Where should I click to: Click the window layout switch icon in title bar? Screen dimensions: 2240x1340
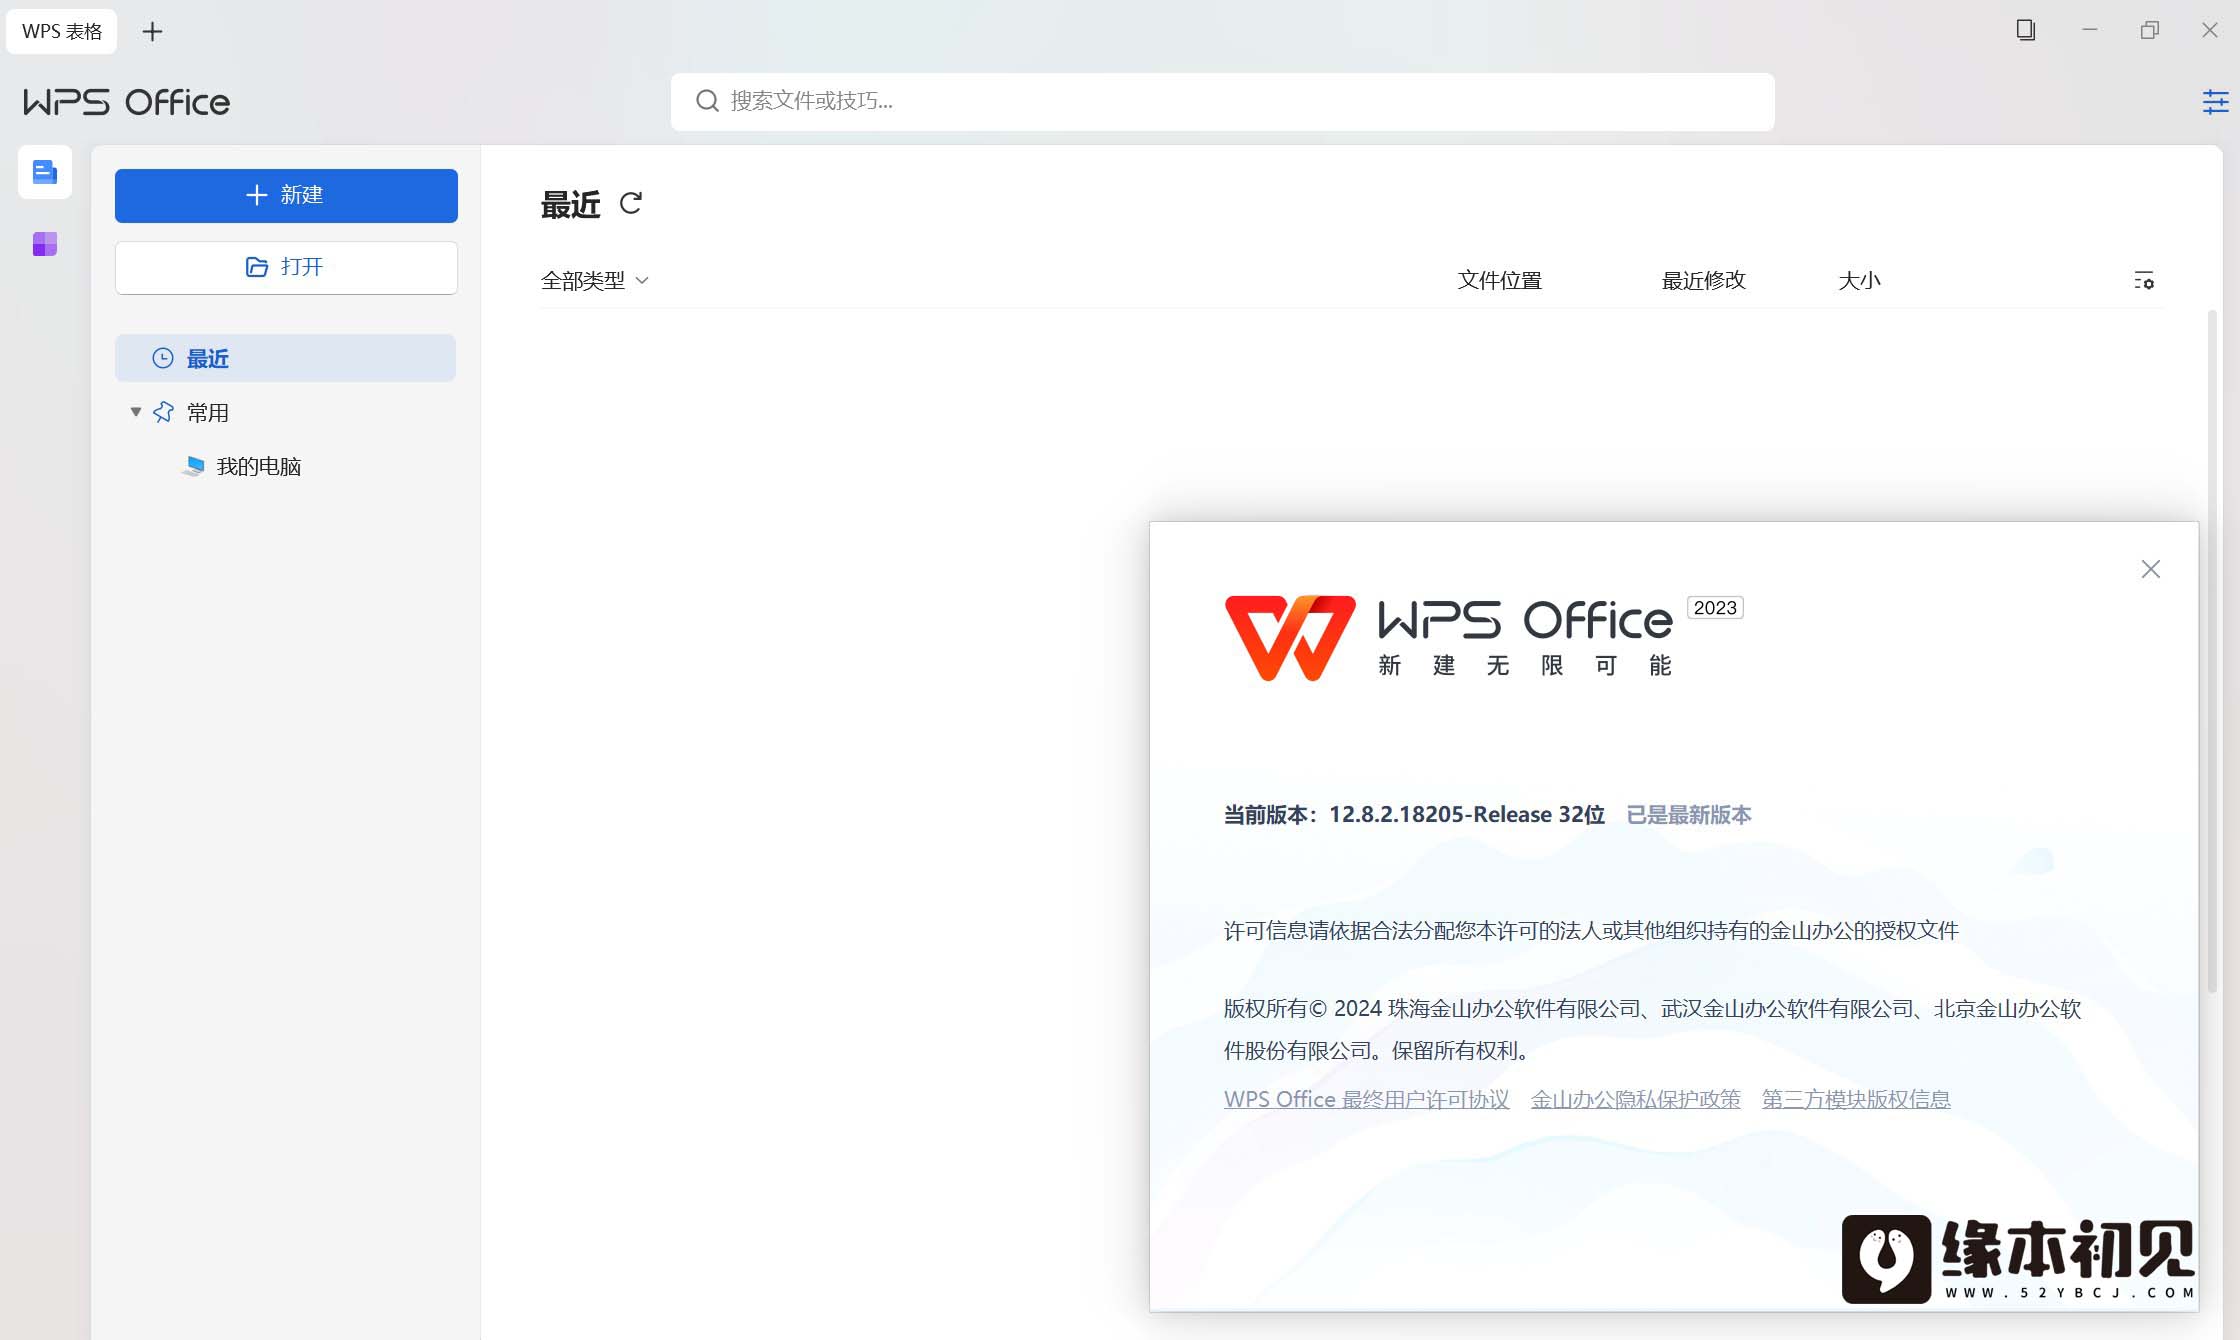[x=2026, y=30]
